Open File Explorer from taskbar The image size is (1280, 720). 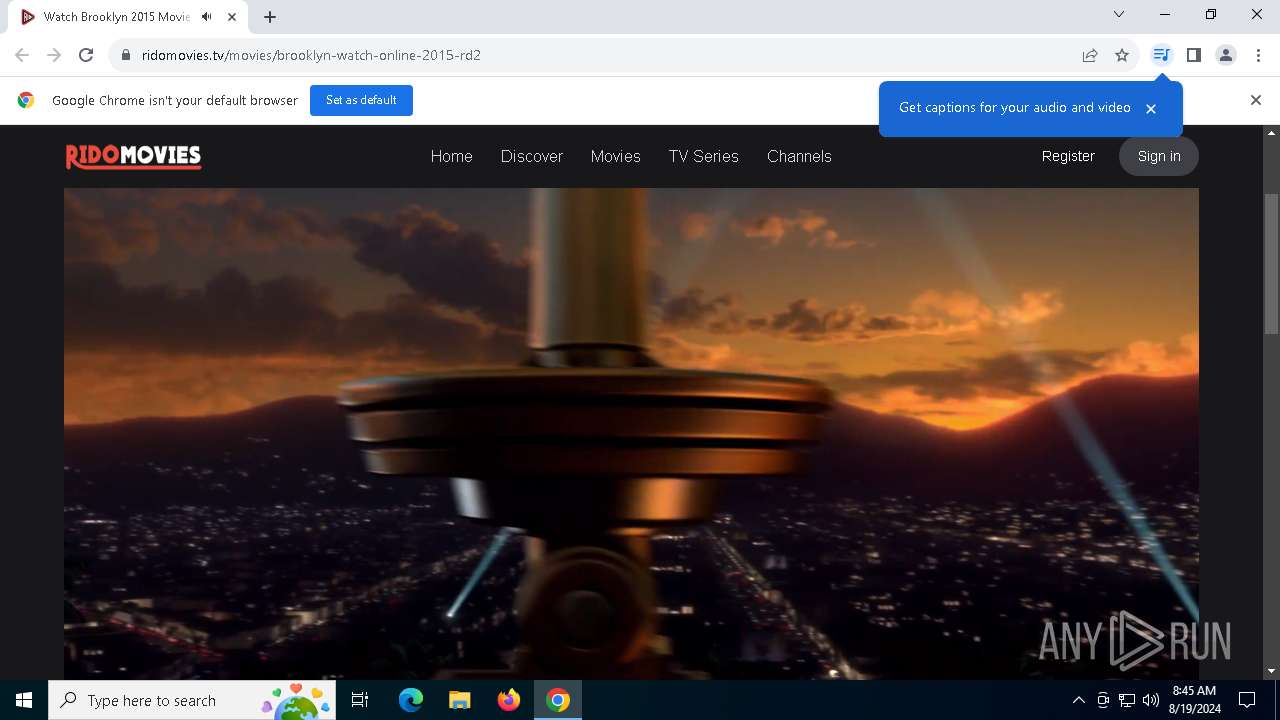click(459, 700)
